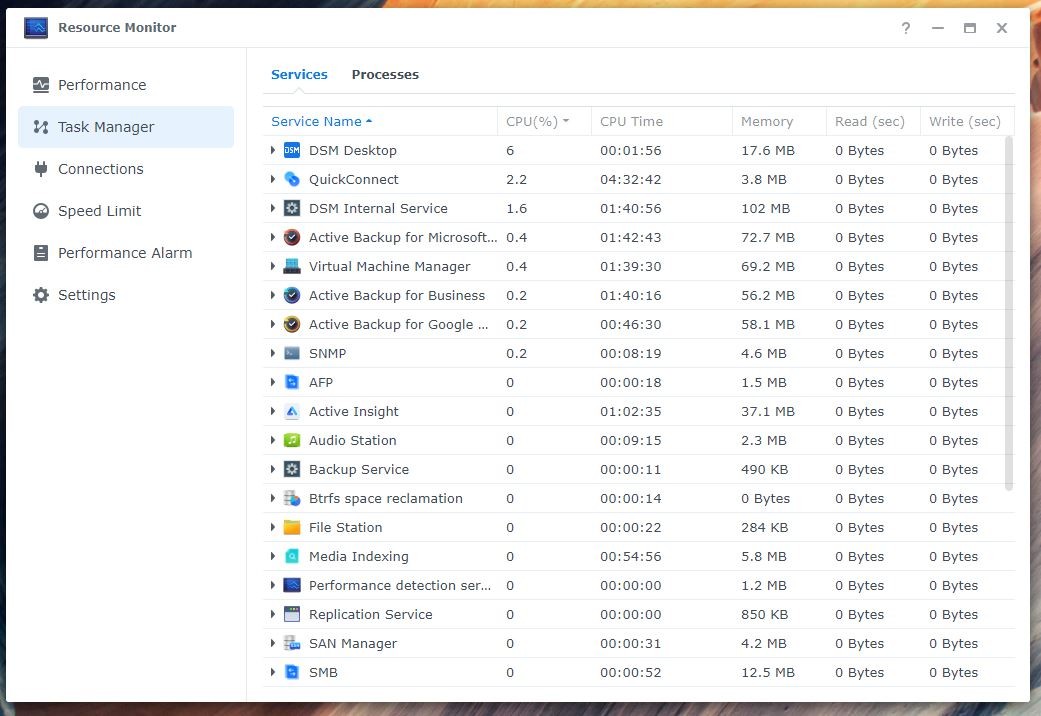Image resolution: width=1041 pixels, height=716 pixels.
Task: Expand the QuickConnect service row
Action: [273, 179]
